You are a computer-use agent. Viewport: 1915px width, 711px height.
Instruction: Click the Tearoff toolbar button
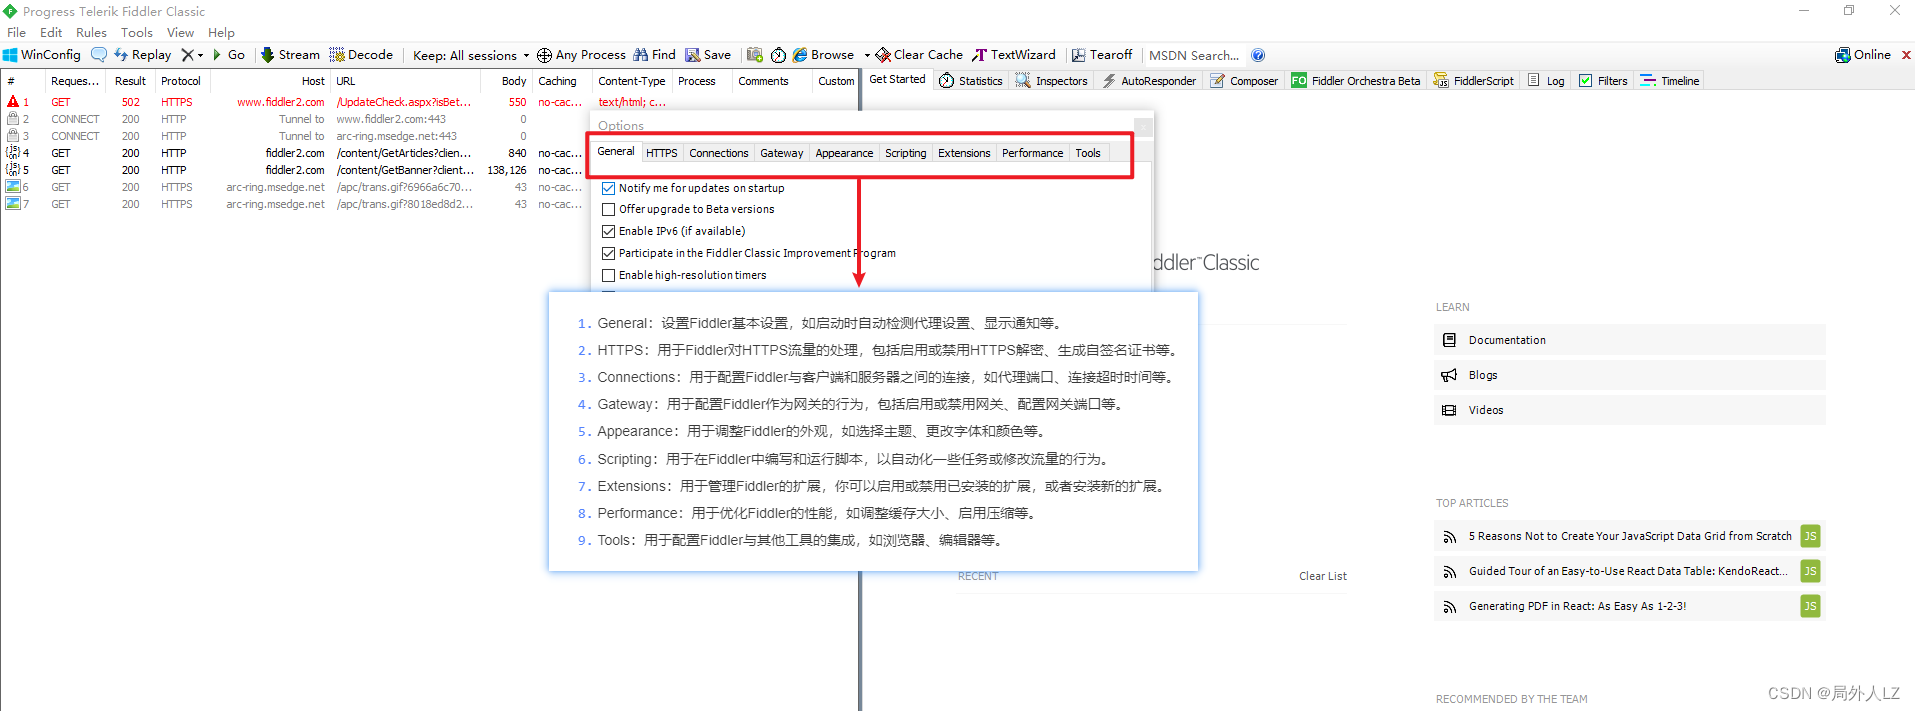click(x=1102, y=55)
